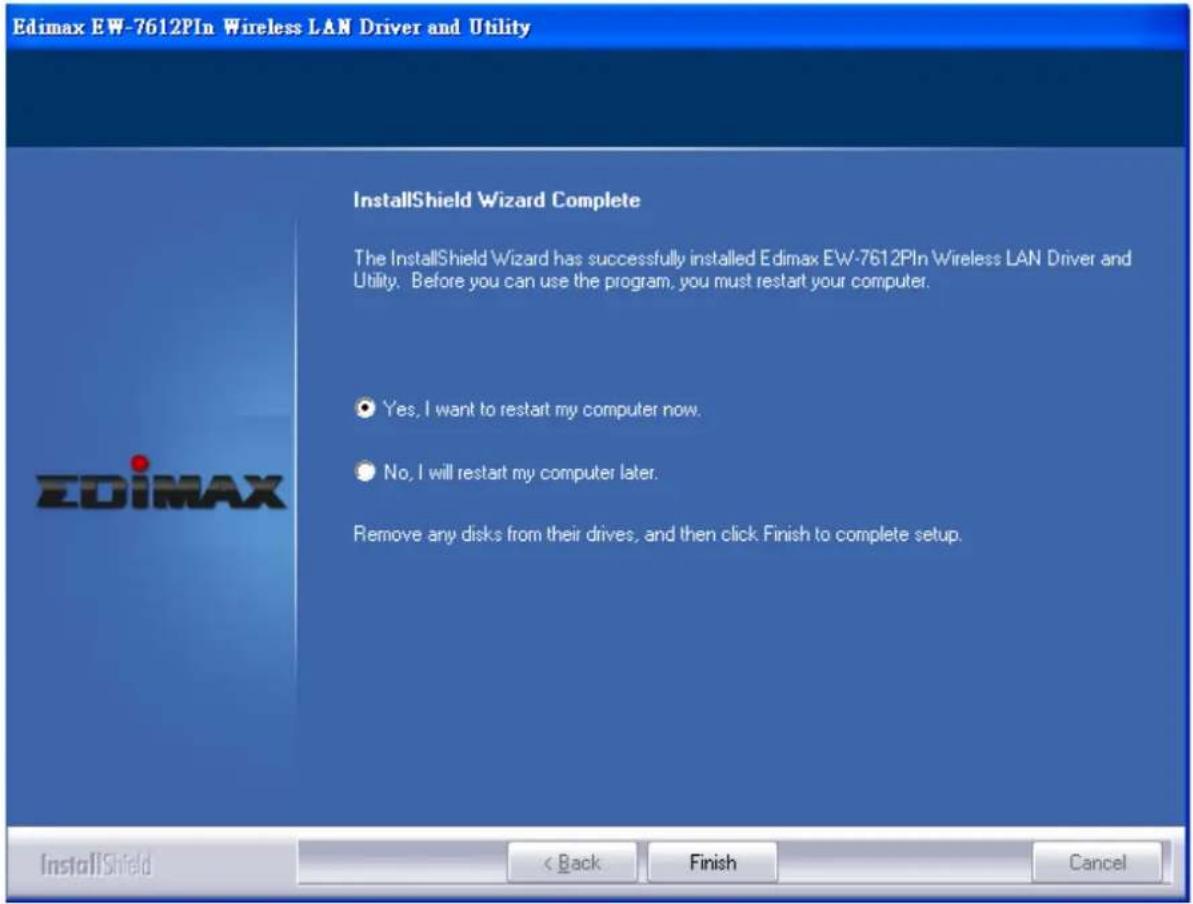The width and height of the screenshot is (1193, 904).
Task: Click the 'InstallShield Wizard Complete' heading
Action: click(497, 200)
